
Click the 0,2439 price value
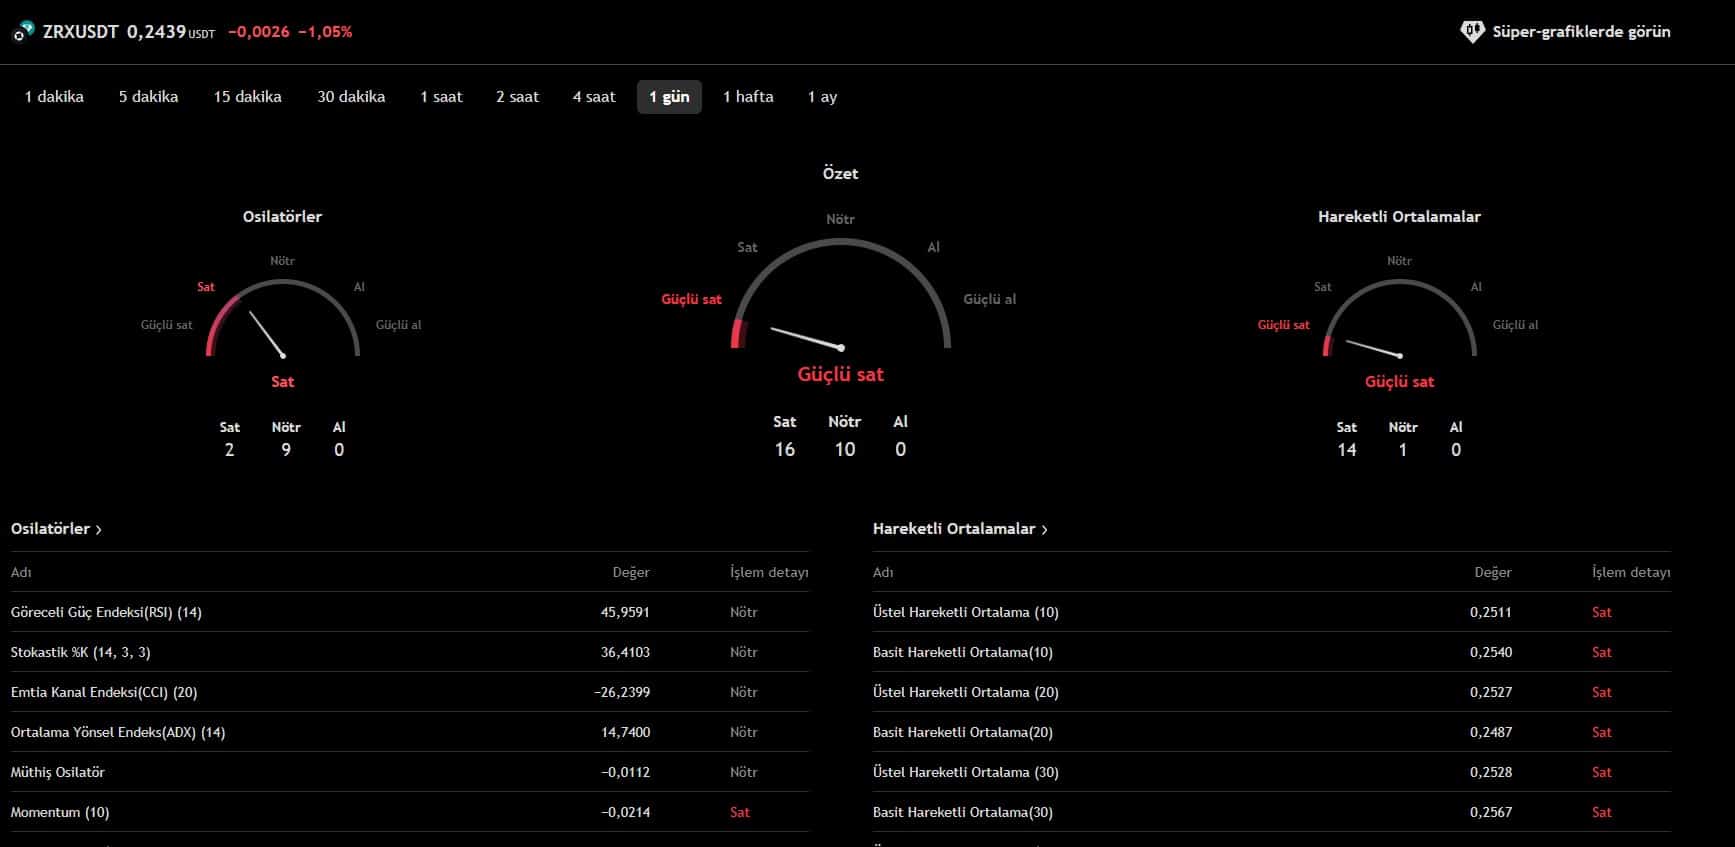[x=156, y=32]
